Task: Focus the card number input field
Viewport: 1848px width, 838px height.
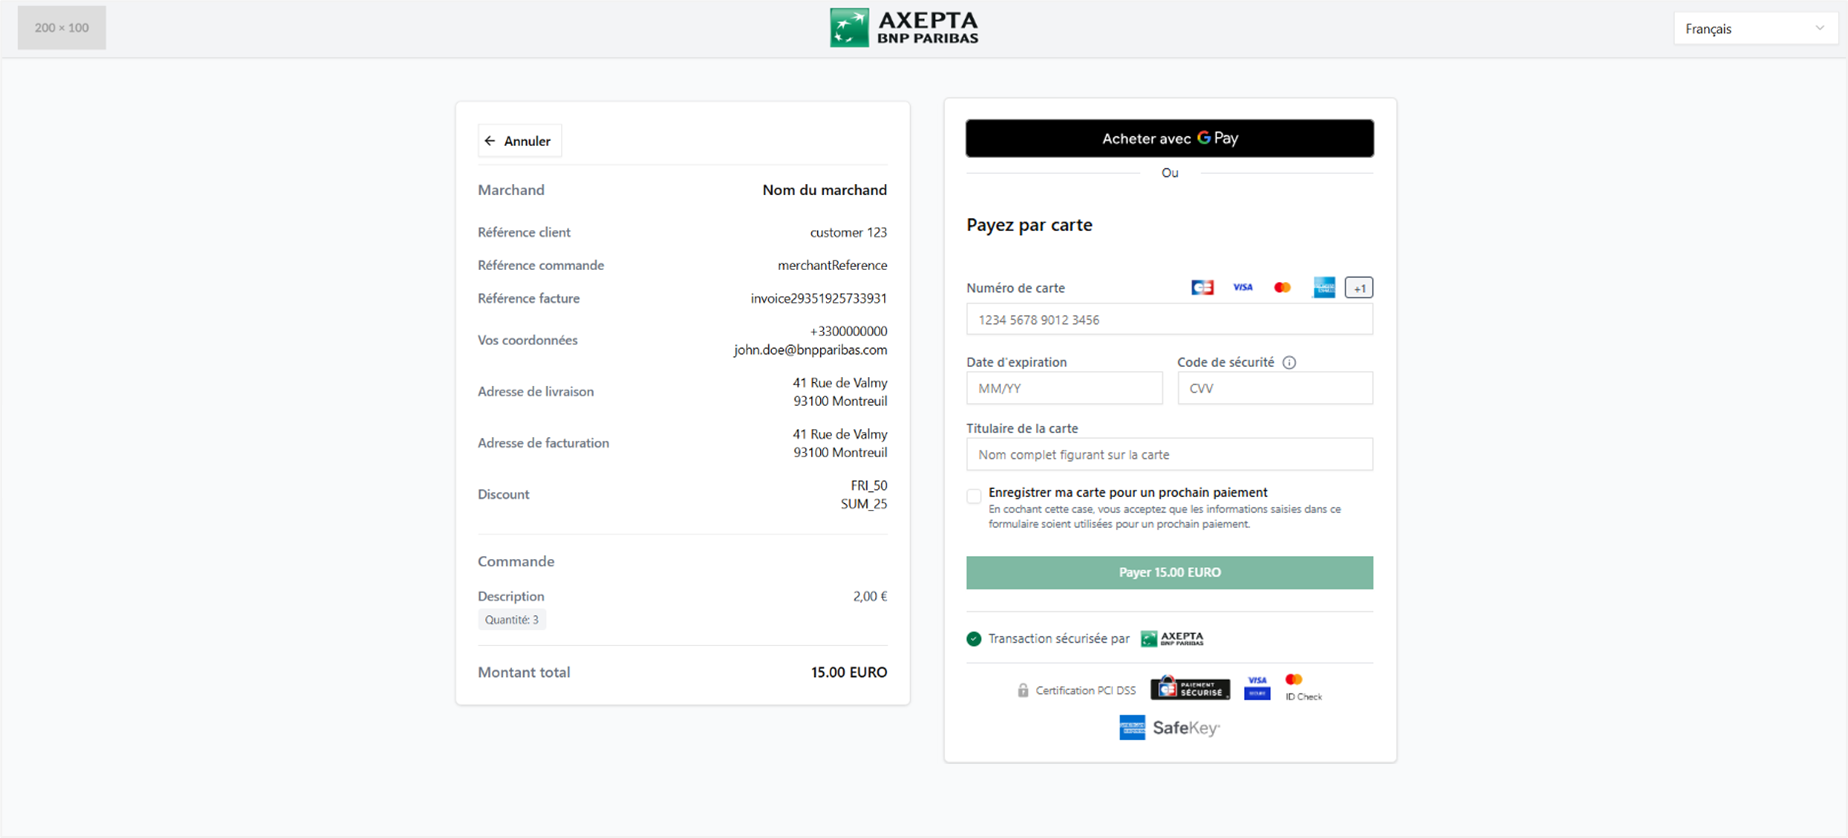Action: pyautogui.click(x=1169, y=320)
